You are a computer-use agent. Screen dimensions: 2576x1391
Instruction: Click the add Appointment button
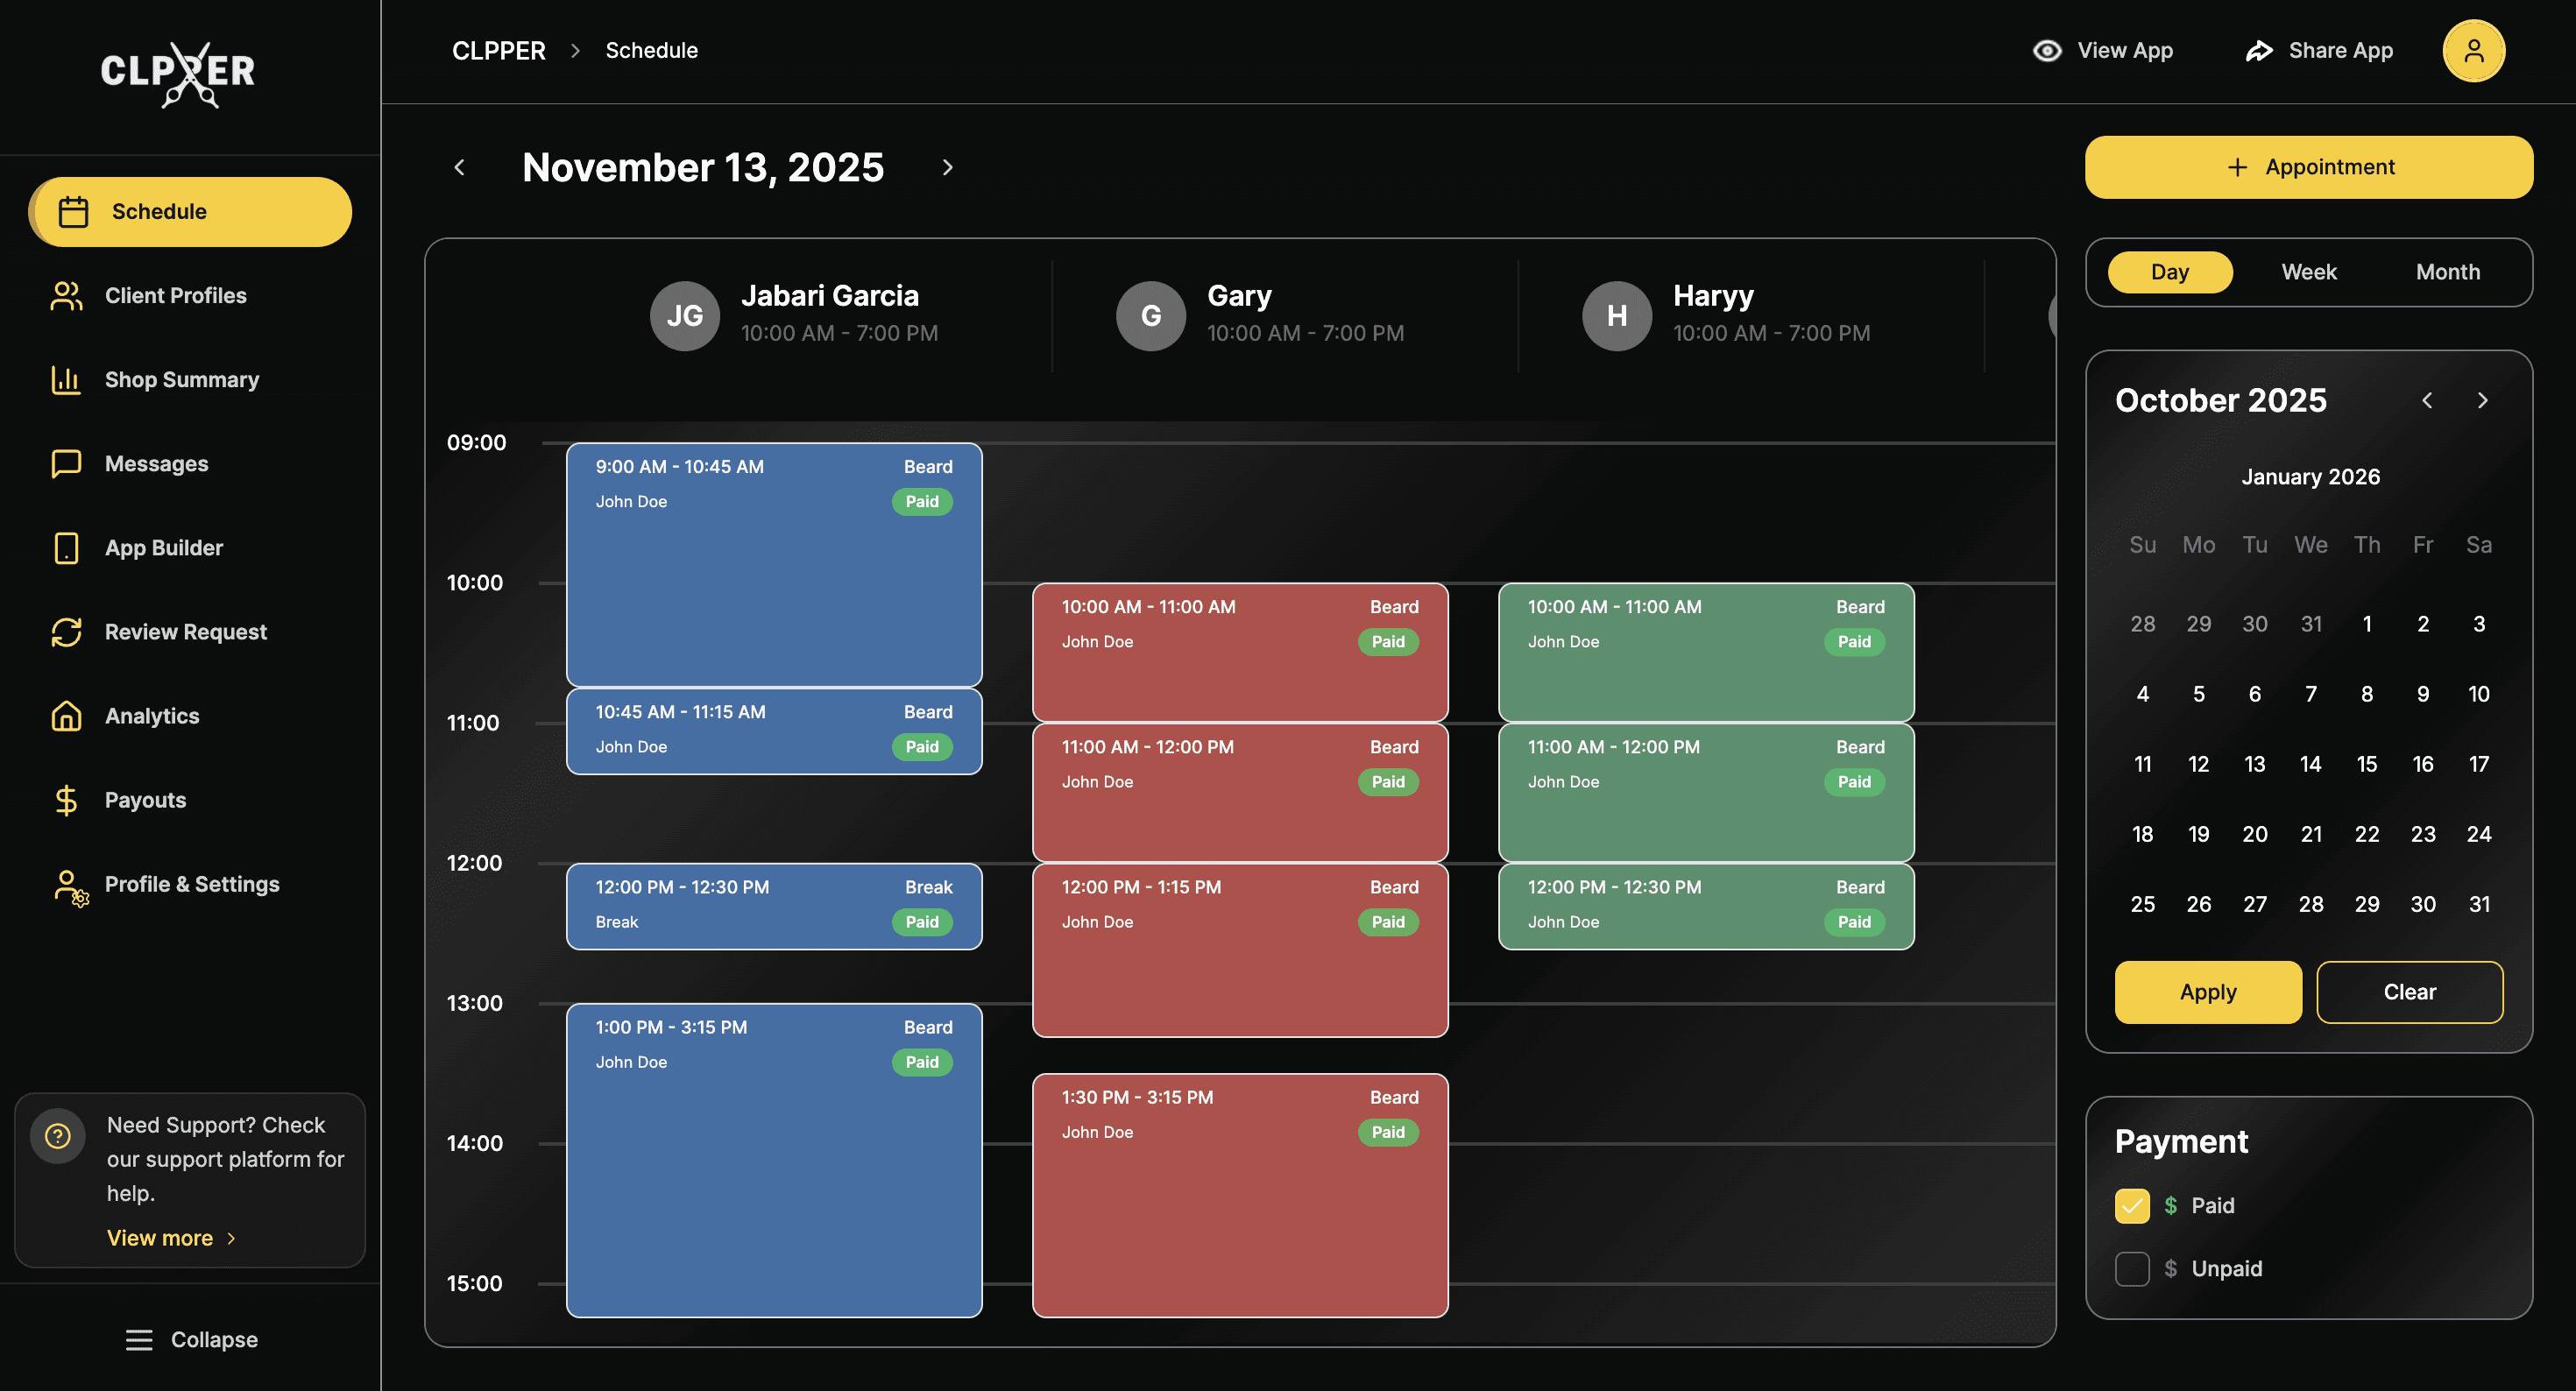coord(2308,167)
